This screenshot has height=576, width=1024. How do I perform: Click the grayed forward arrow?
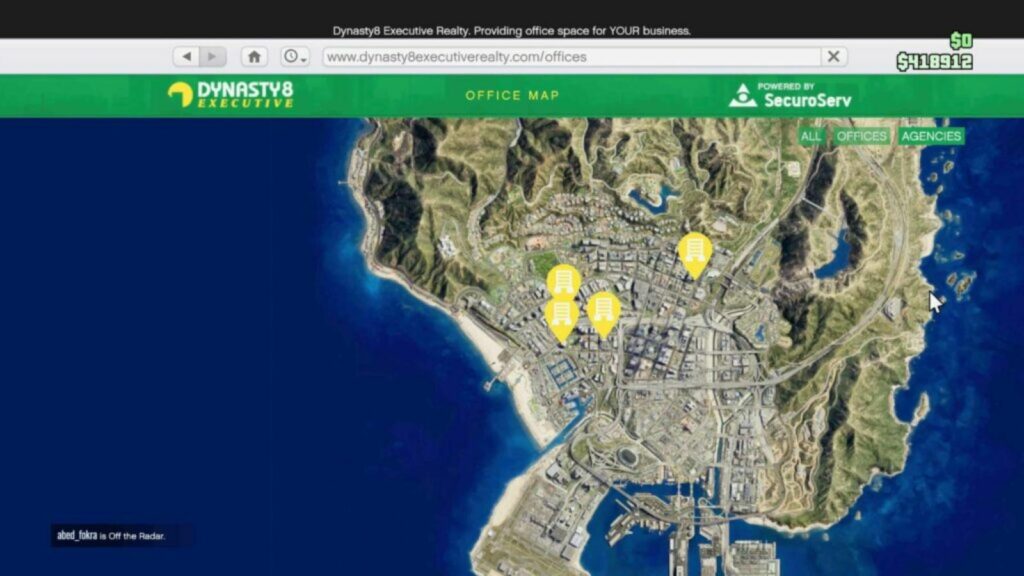click(x=213, y=56)
